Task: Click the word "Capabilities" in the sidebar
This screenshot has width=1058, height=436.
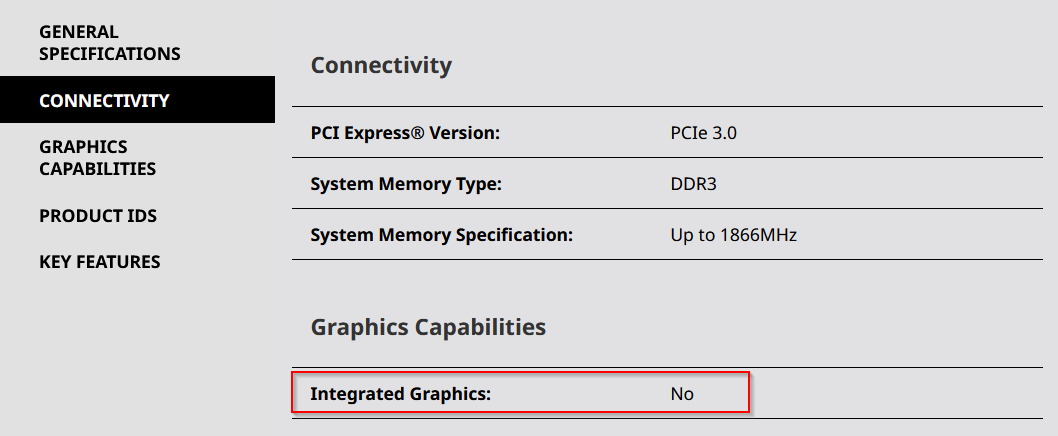Action: coord(98,169)
